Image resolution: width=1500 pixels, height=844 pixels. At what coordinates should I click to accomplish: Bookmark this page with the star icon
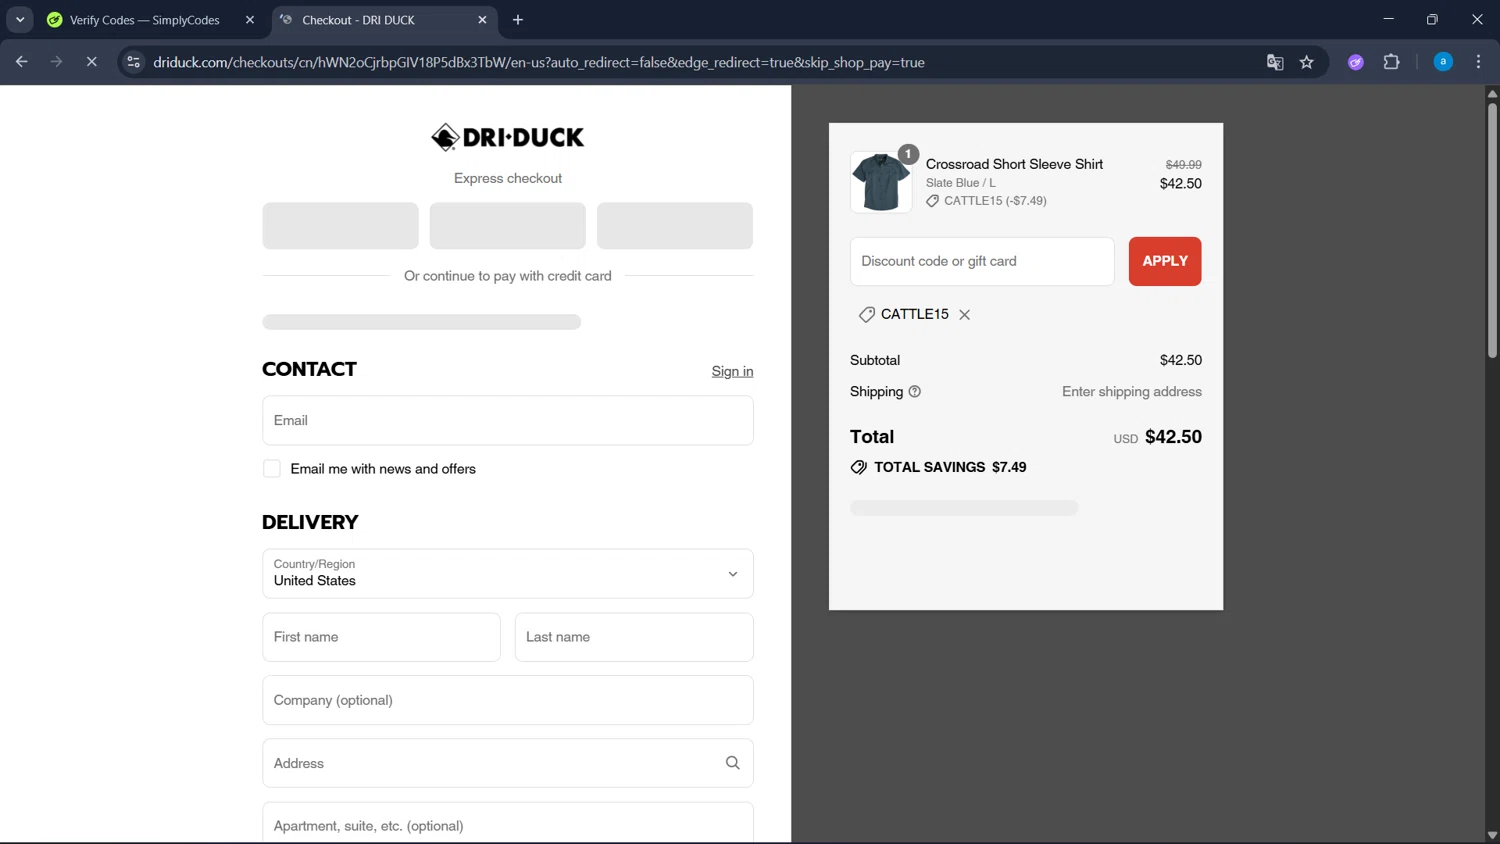pyautogui.click(x=1307, y=62)
